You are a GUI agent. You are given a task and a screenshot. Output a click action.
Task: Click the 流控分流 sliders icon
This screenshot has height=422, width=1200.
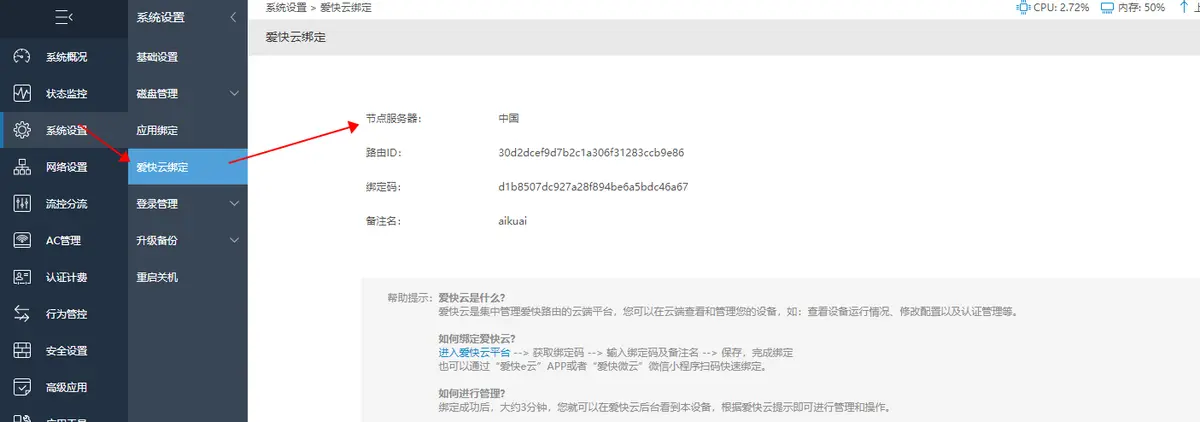(x=22, y=204)
